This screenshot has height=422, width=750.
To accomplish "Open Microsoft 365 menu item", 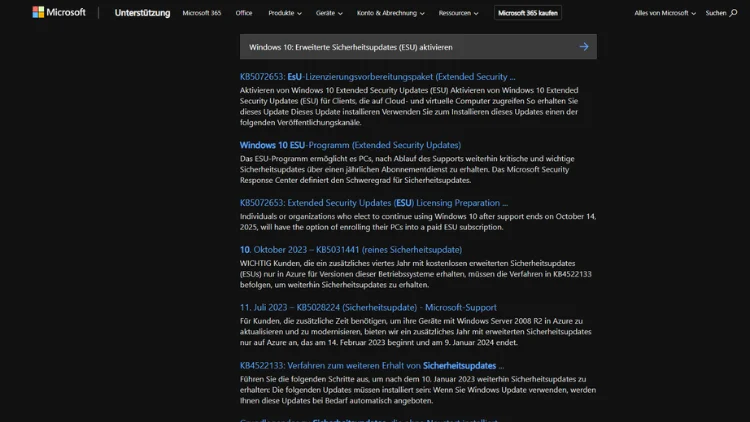I will click(201, 13).
